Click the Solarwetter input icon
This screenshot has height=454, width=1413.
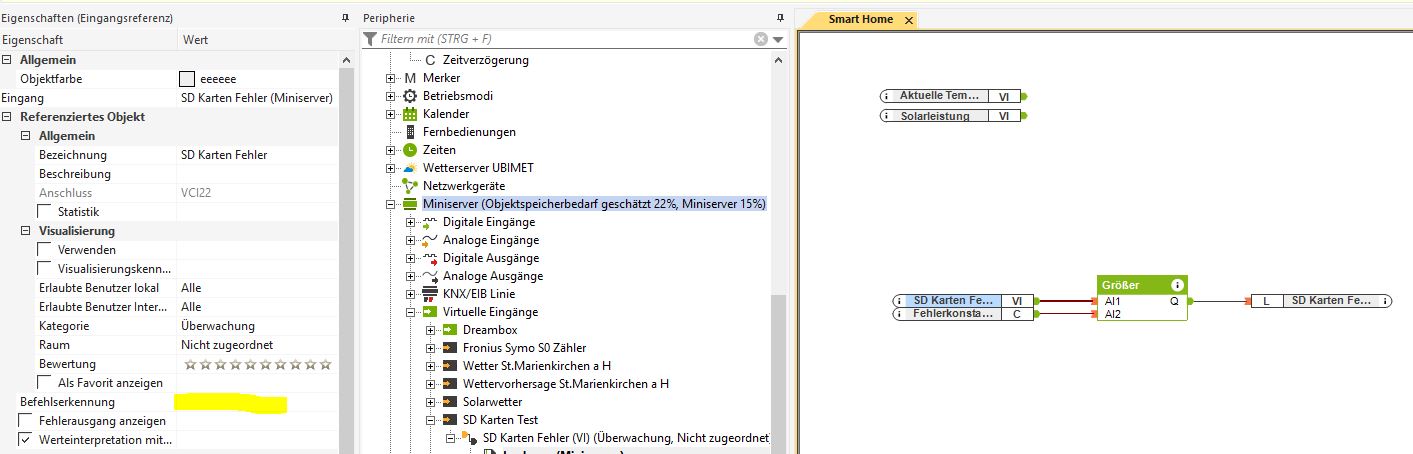pyautogui.click(x=450, y=402)
